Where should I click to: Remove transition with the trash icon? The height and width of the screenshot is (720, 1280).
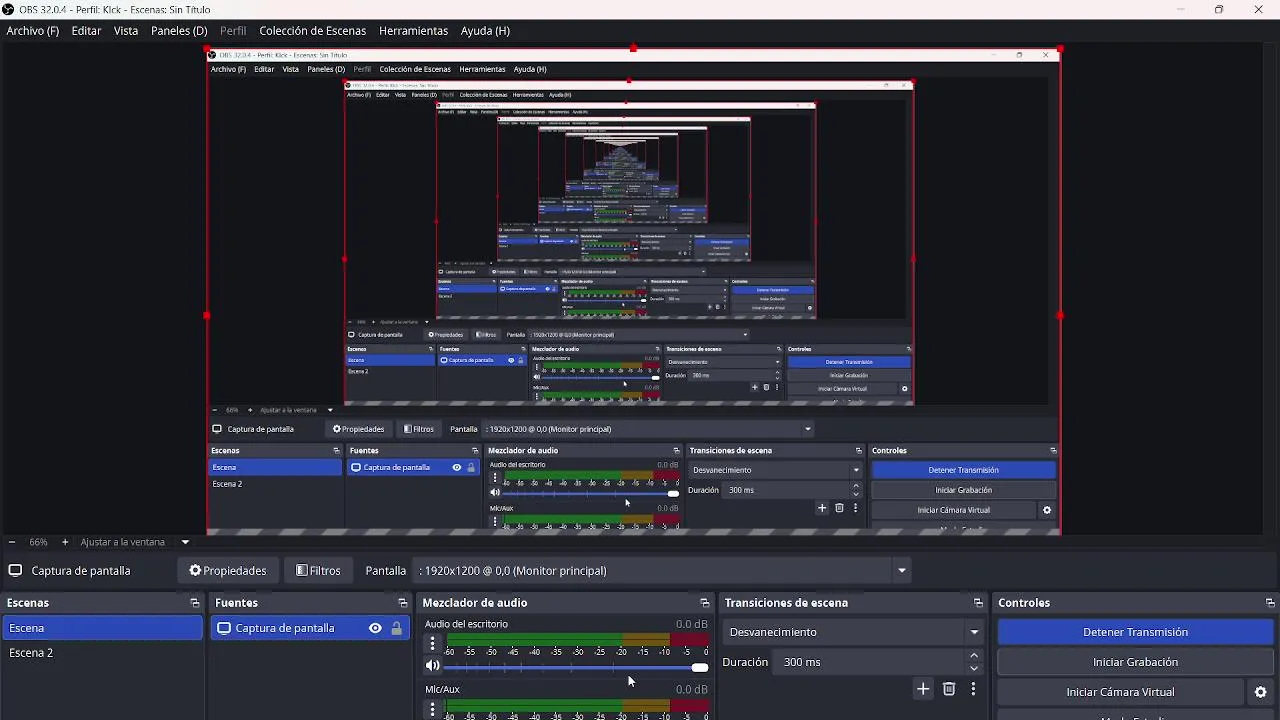[949, 689]
